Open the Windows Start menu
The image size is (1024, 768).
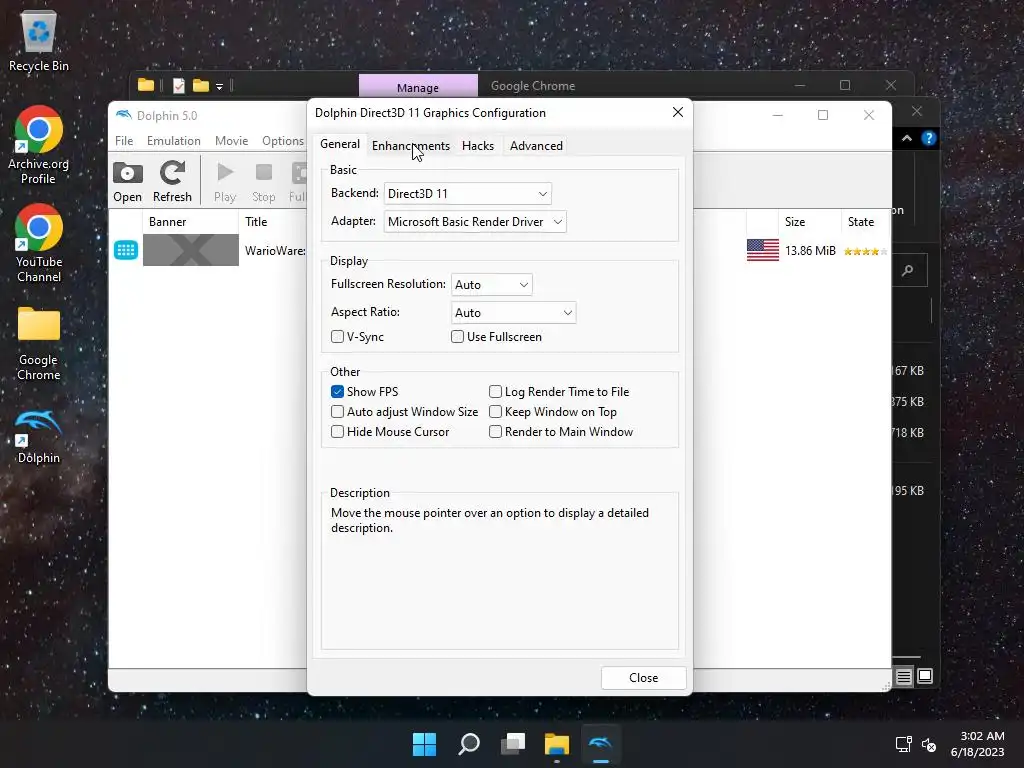[x=424, y=744]
